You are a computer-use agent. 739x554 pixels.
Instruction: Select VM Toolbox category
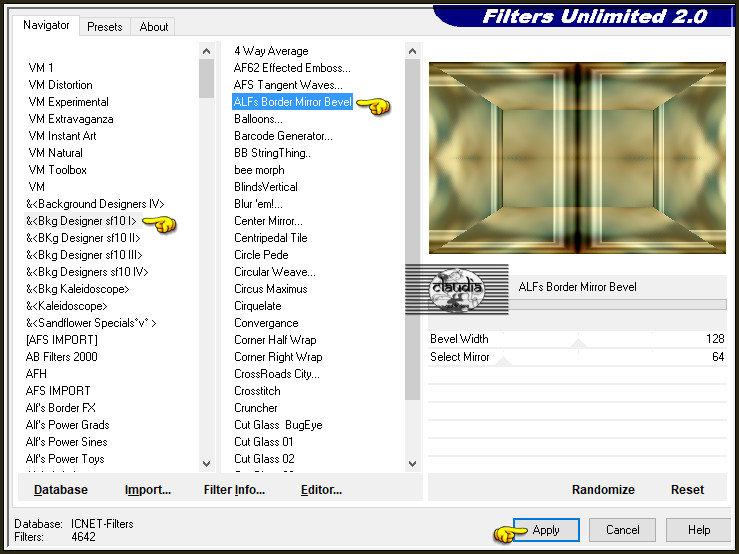point(57,170)
